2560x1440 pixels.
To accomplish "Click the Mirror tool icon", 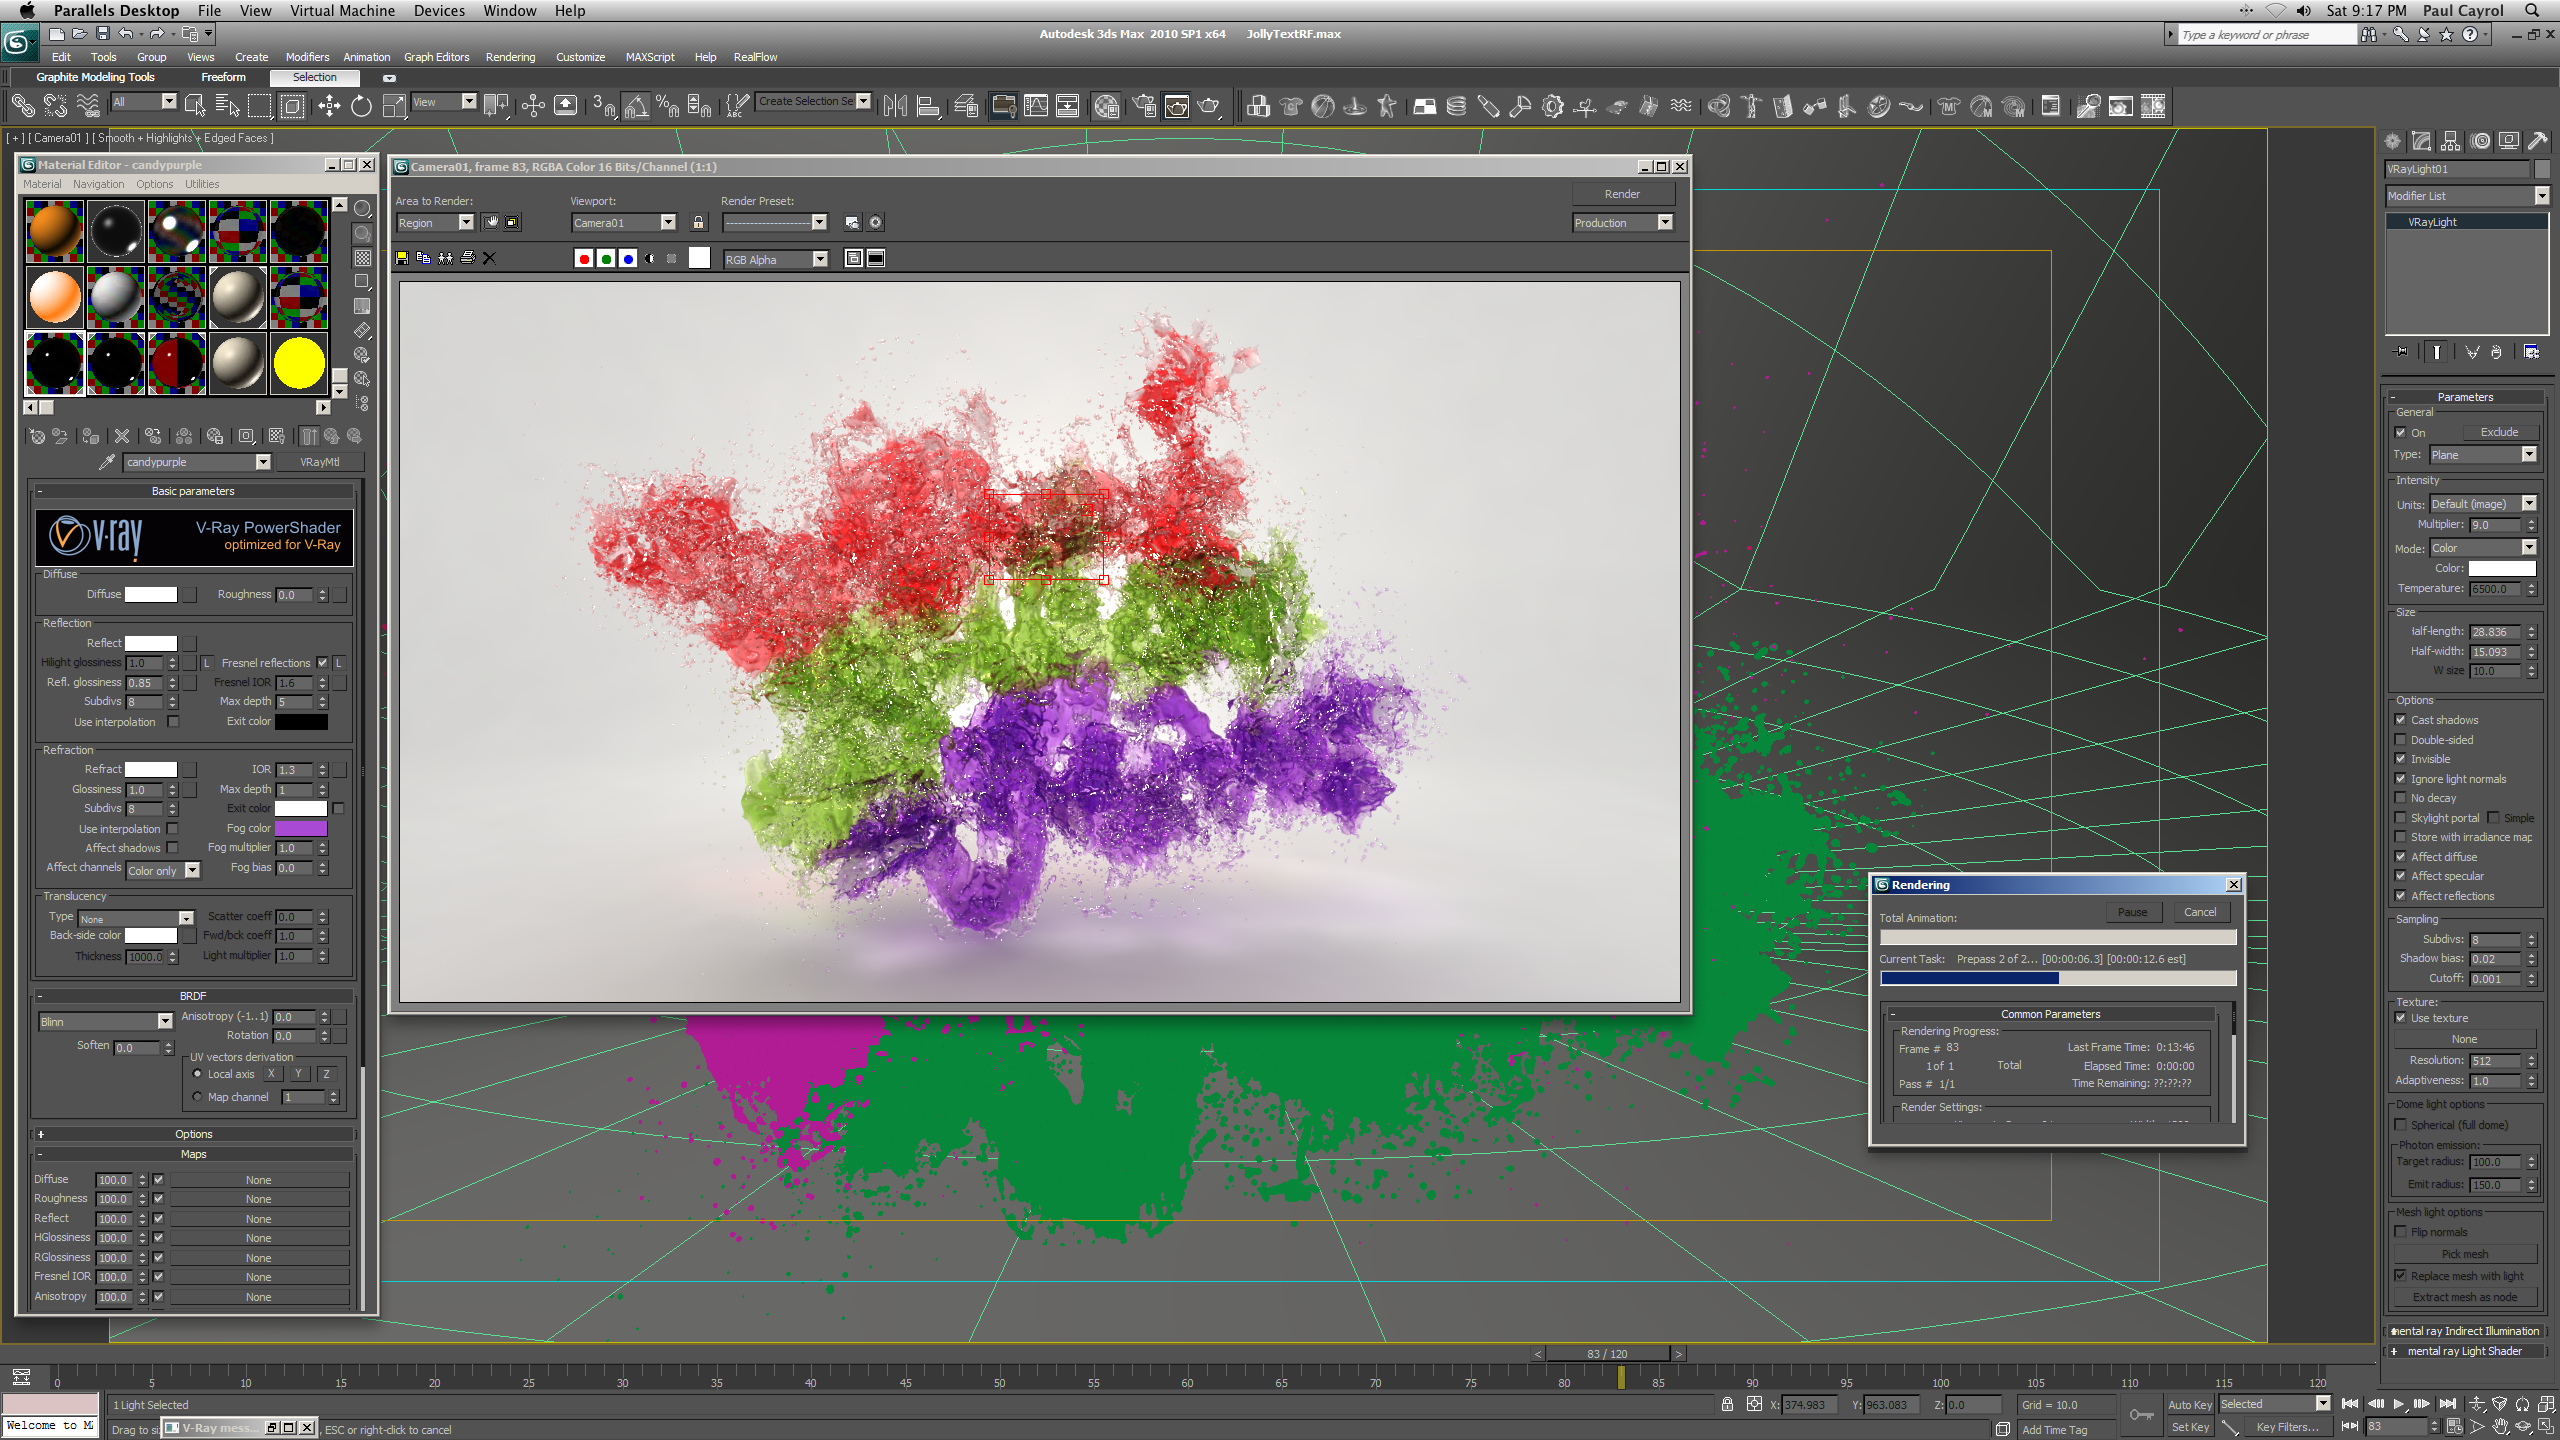I will point(895,106).
